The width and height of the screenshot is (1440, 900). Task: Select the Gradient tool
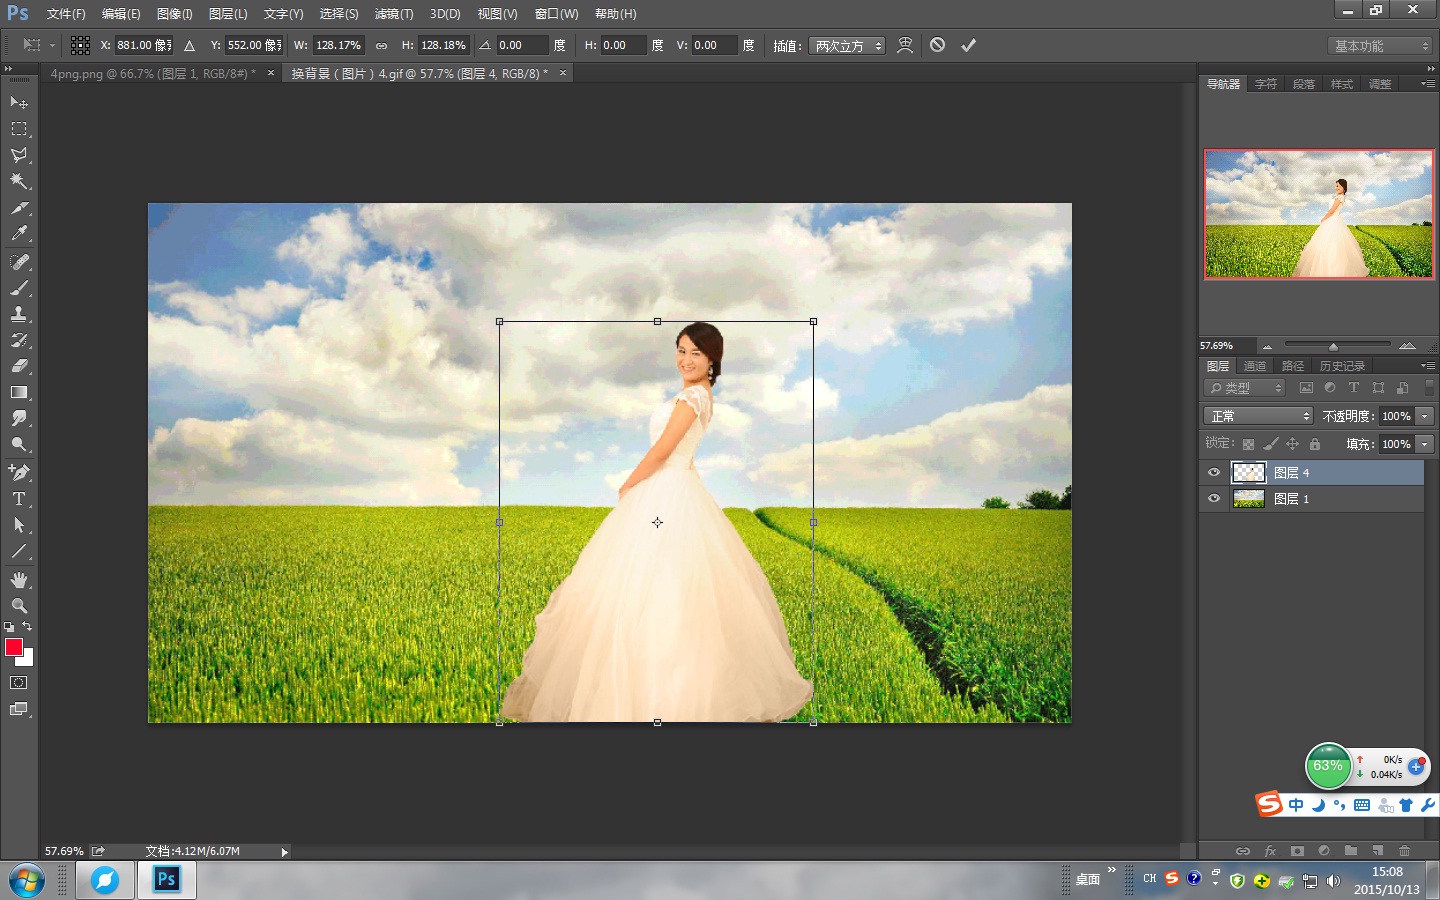point(19,393)
